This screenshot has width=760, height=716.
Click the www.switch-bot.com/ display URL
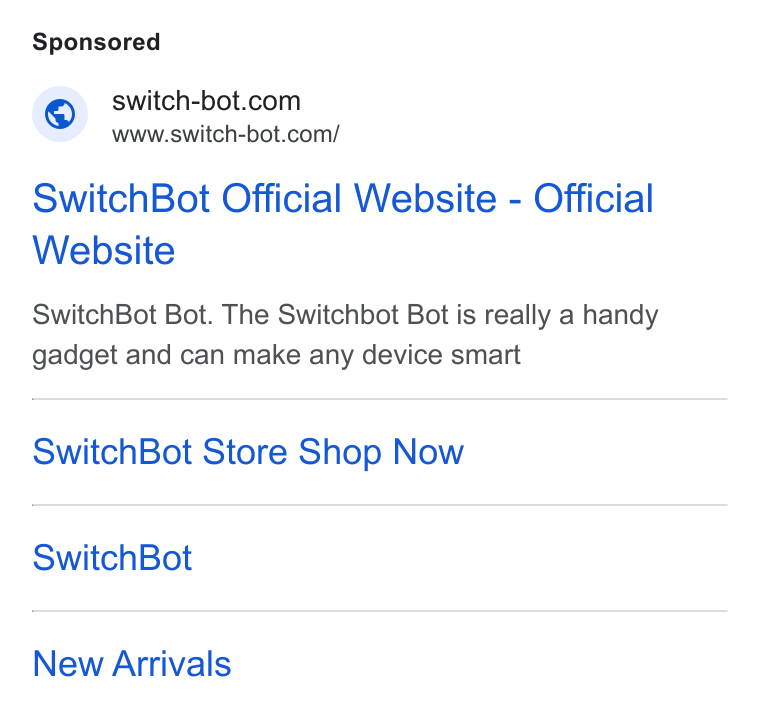point(226,134)
